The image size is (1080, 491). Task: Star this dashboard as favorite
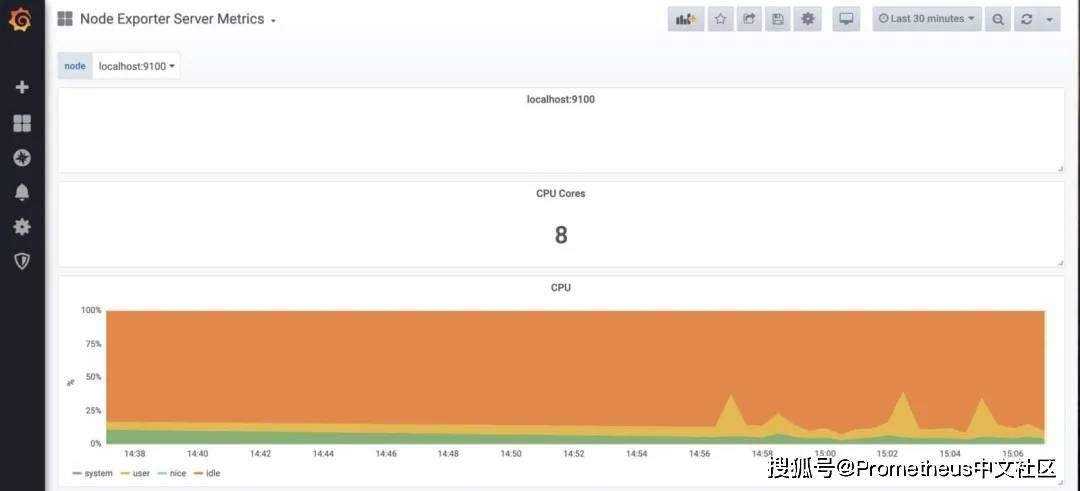[x=720, y=19]
